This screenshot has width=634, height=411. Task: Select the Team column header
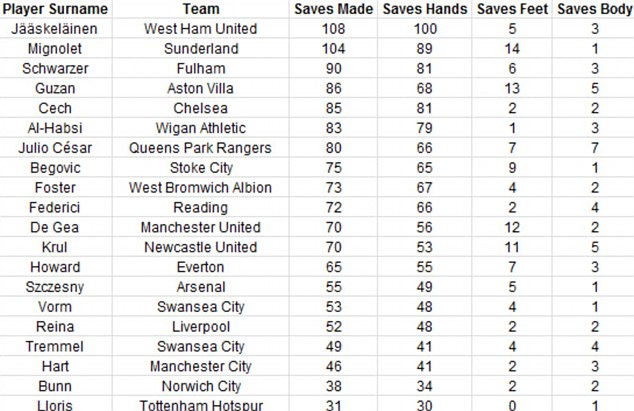coord(201,9)
